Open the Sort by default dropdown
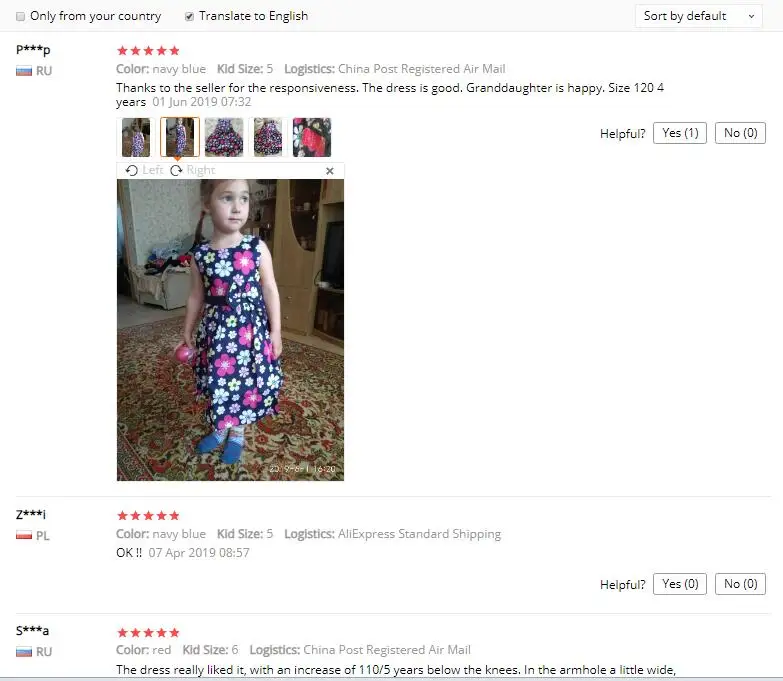Image resolution: width=783 pixels, height=681 pixels. click(699, 16)
